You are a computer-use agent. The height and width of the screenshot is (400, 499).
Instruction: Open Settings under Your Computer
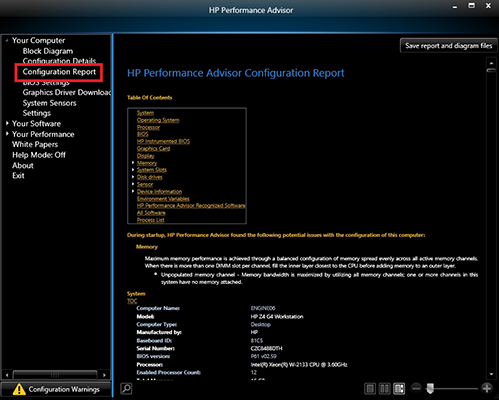coord(37,113)
